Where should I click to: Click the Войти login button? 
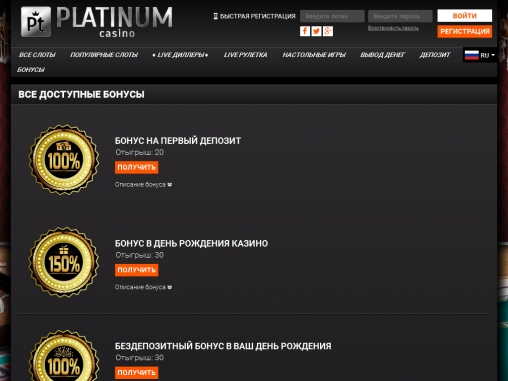click(465, 16)
